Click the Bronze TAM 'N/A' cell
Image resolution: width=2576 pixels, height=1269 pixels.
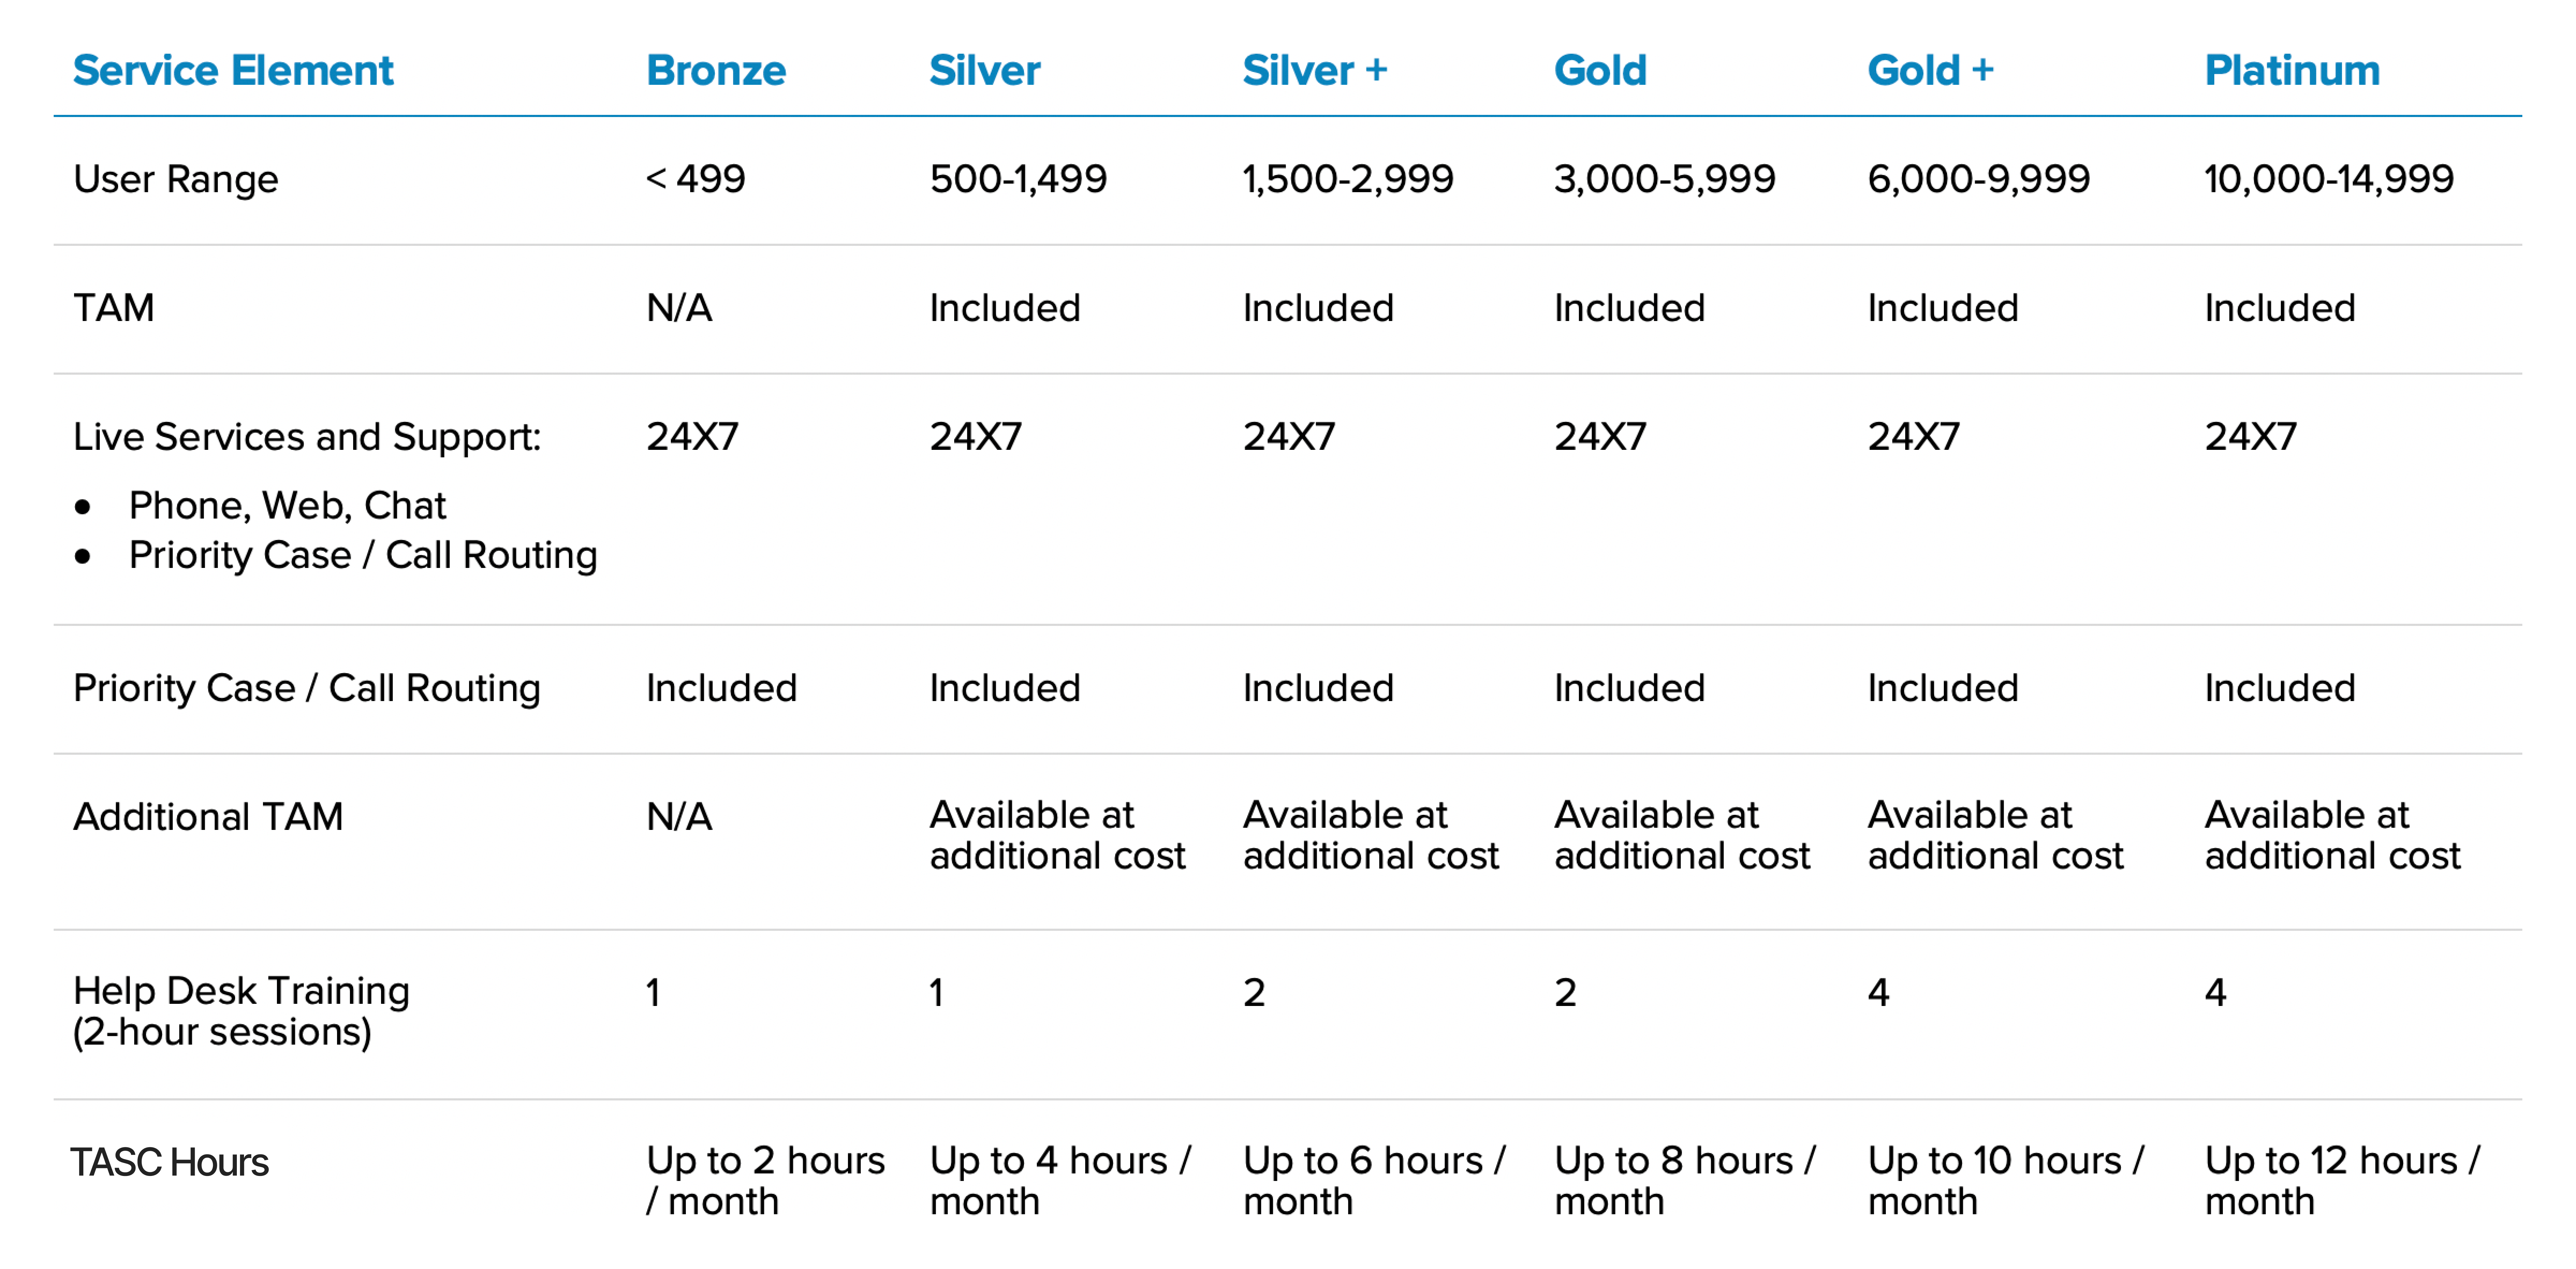coord(679,308)
